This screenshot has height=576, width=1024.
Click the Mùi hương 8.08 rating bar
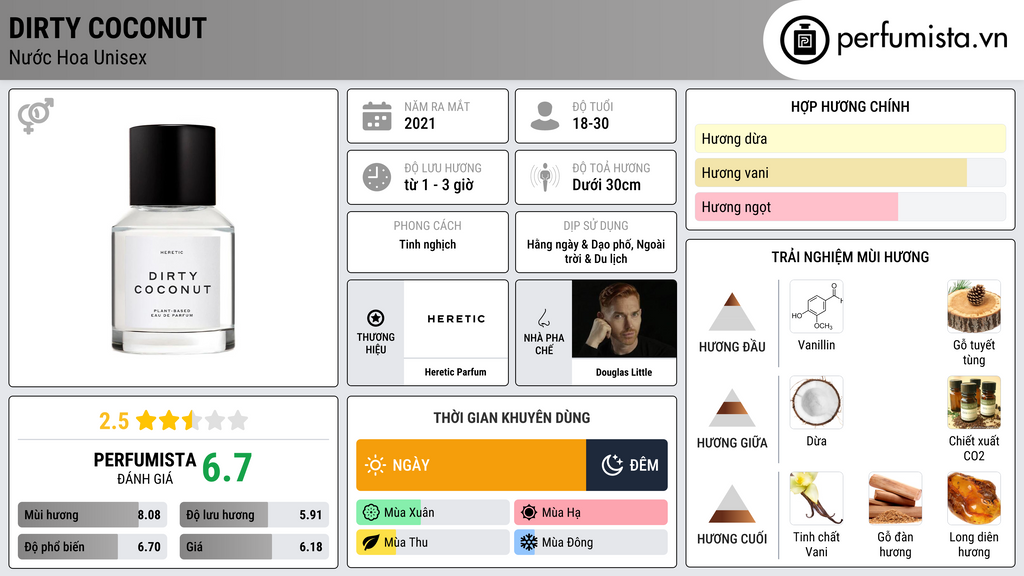[x=92, y=515]
